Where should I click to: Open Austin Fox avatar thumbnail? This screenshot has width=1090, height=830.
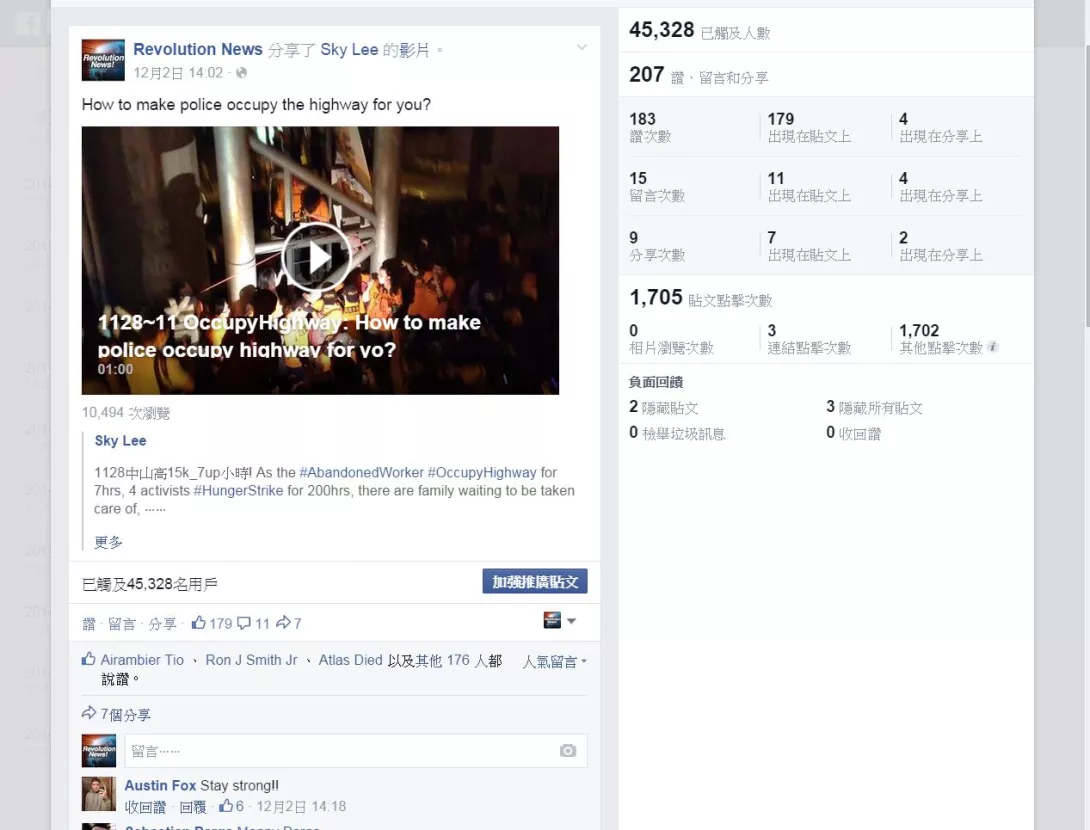99,794
